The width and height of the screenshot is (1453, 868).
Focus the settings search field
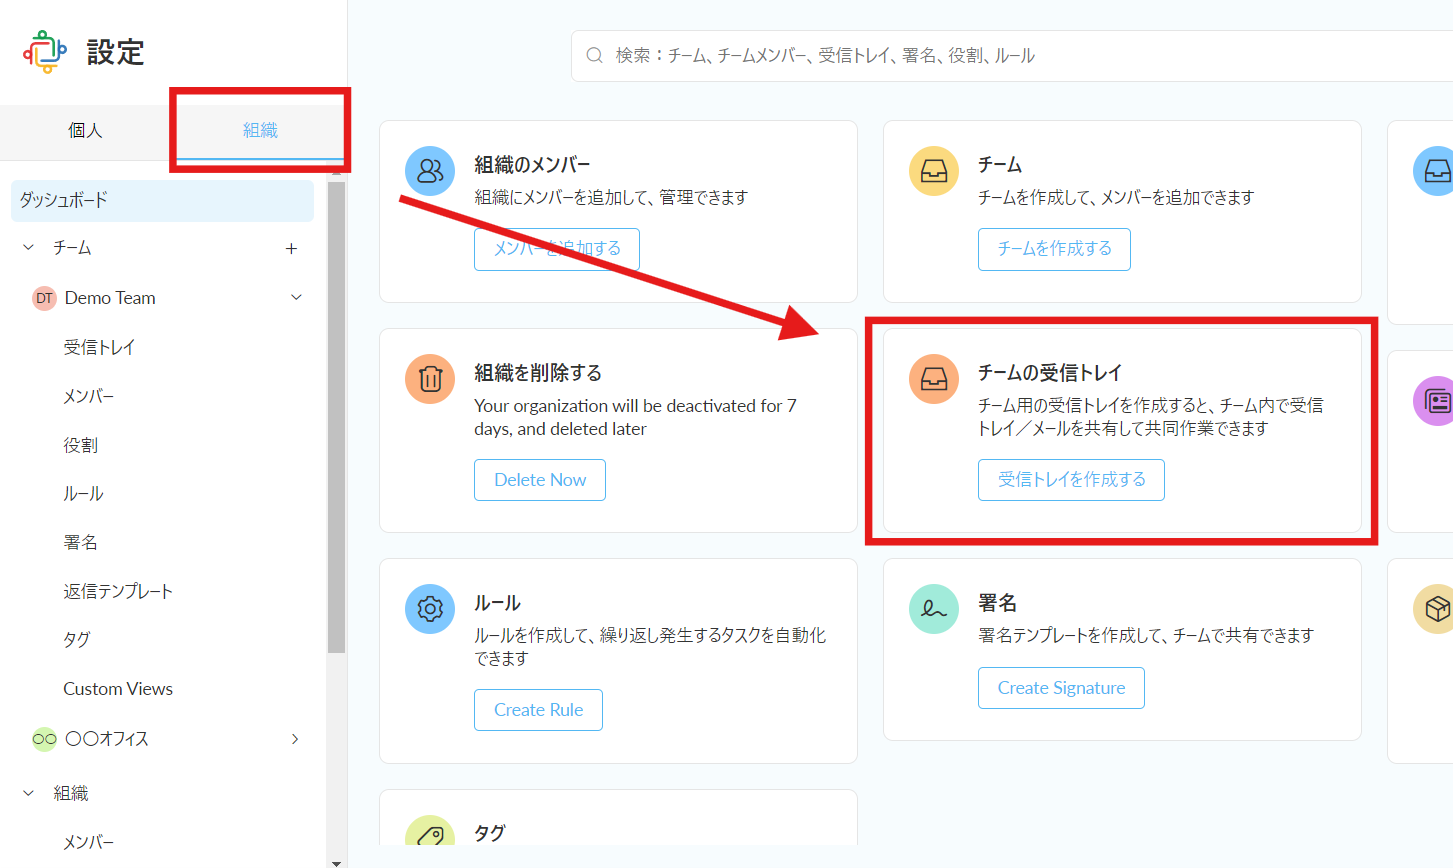[1012, 56]
